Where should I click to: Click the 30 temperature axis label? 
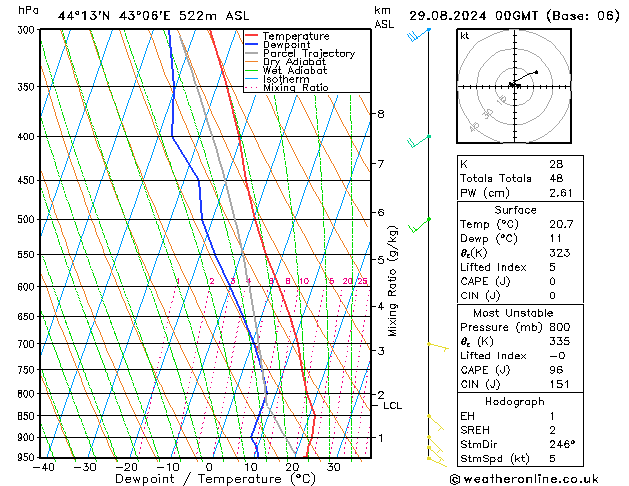coord(333,467)
